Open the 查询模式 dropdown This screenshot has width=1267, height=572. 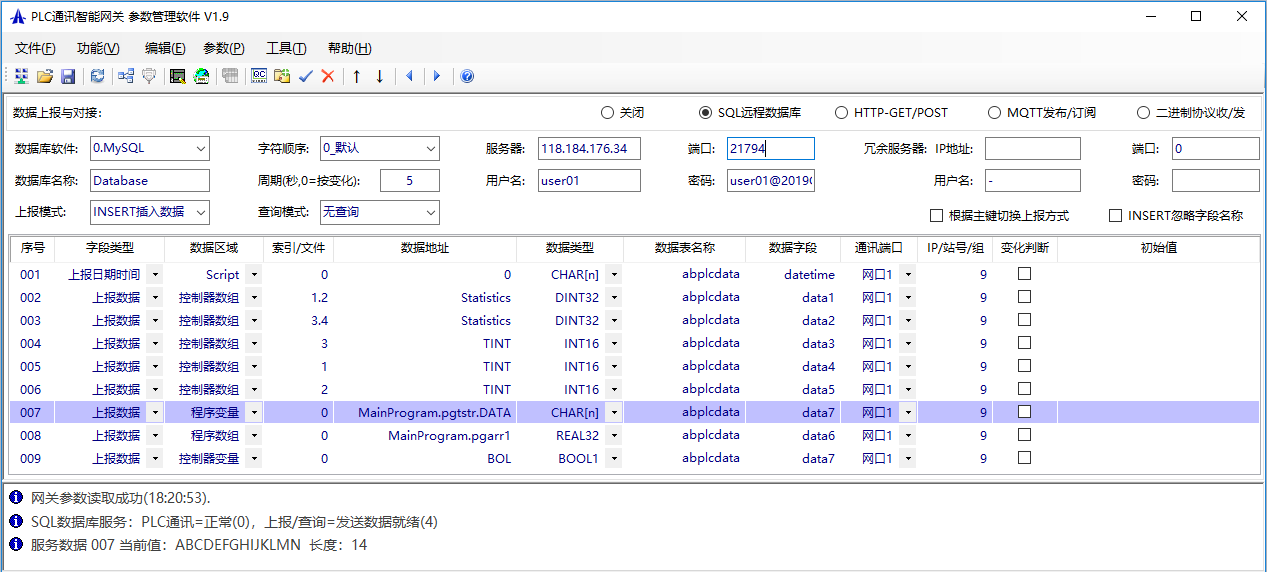[x=431, y=212]
